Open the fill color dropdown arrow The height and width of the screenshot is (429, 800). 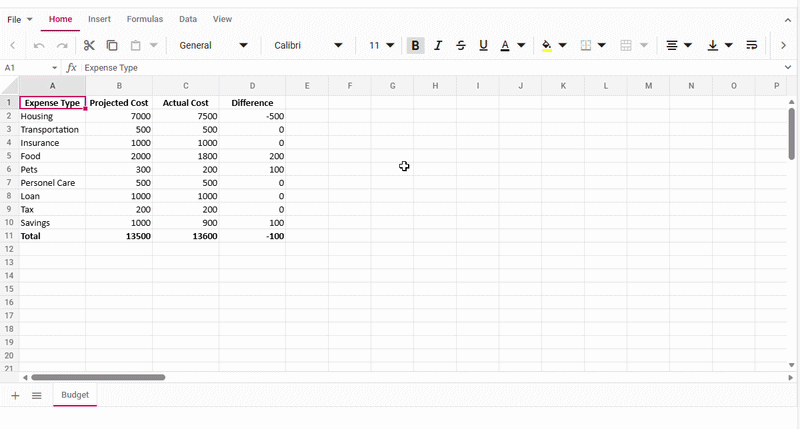pyautogui.click(x=563, y=45)
